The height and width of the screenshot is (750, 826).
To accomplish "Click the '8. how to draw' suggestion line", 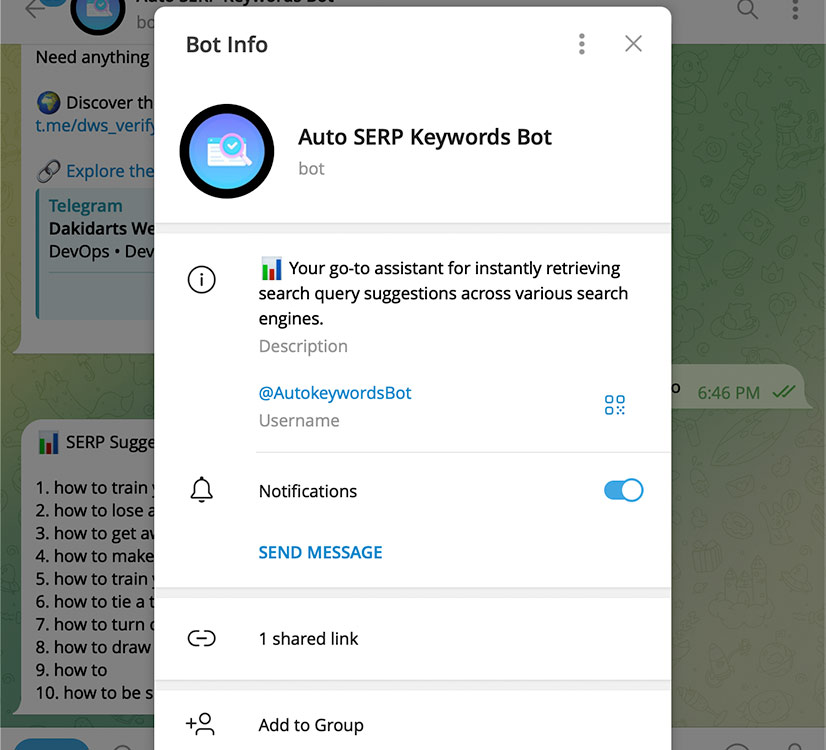I will (x=93, y=647).
